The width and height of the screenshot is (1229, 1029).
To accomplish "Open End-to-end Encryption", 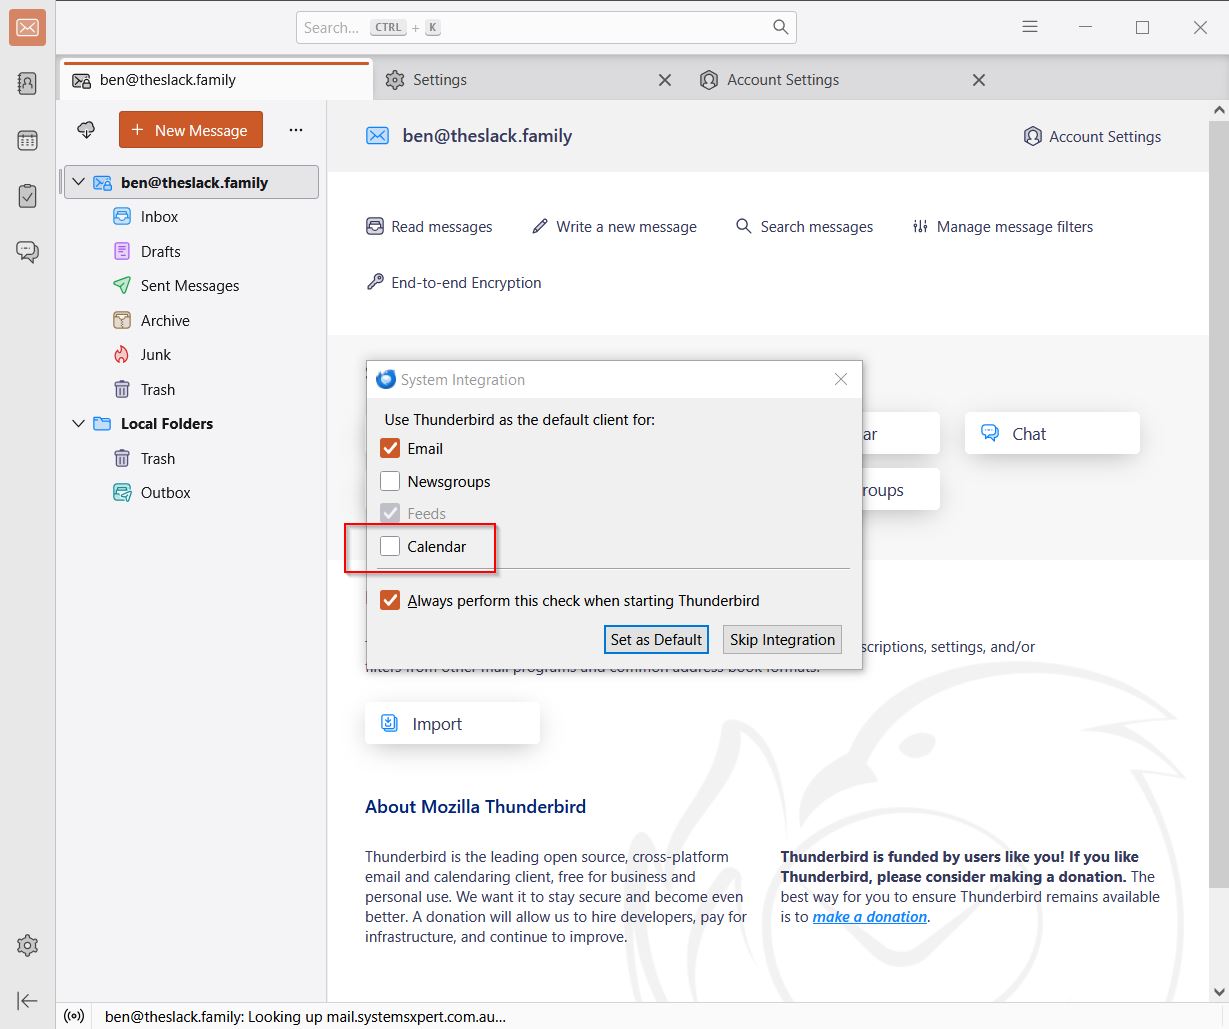I will pos(454,283).
